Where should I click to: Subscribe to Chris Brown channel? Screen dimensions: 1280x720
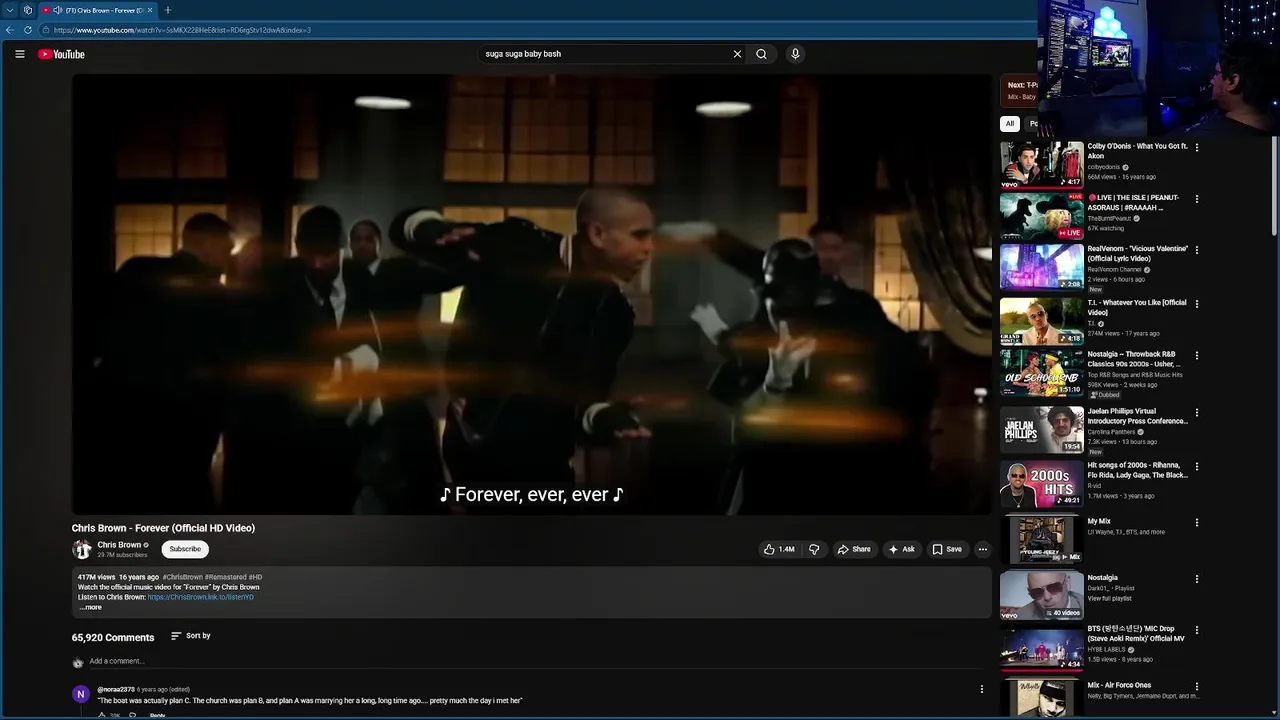click(185, 549)
